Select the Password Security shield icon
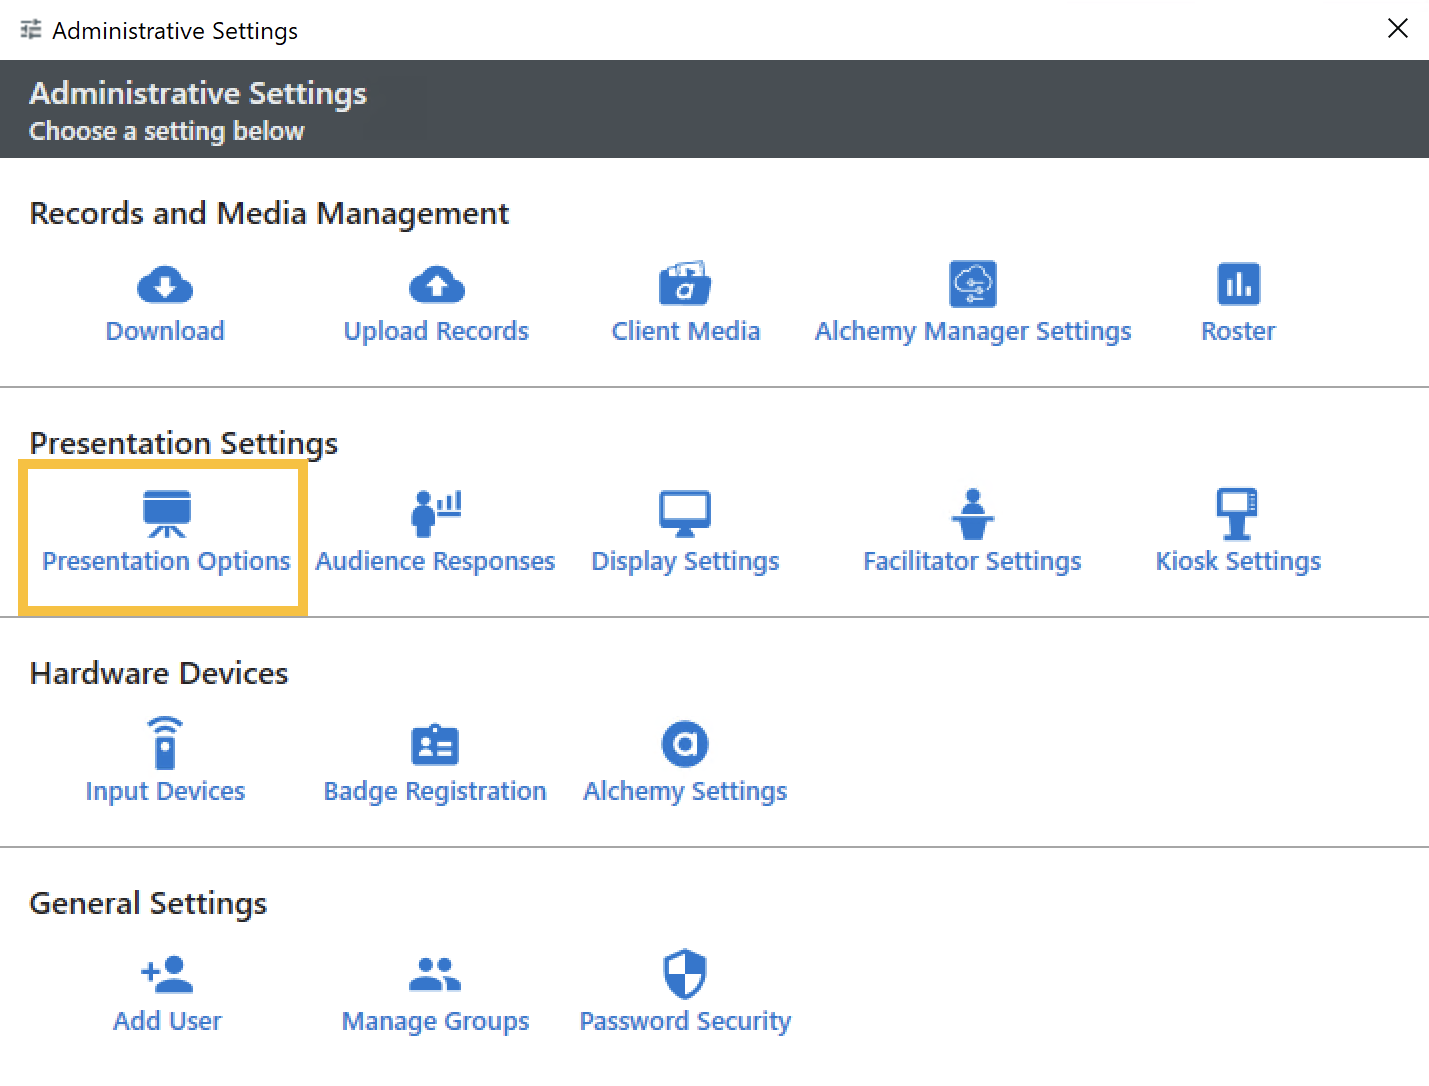The image size is (1429, 1086). 685,974
